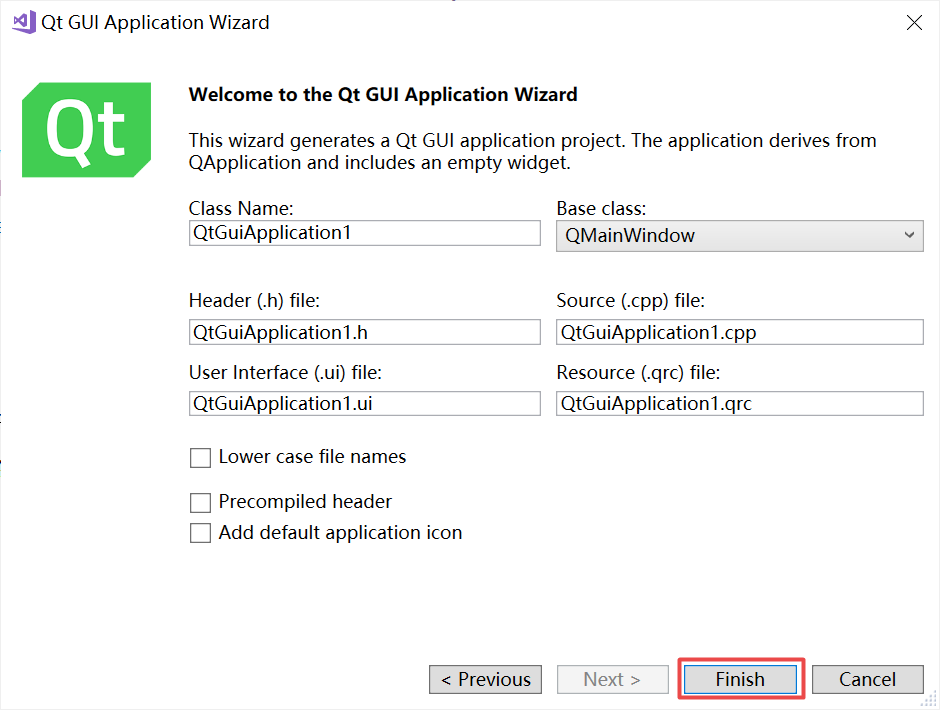This screenshot has width=940, height=710.
Task: Click the green Qt logo
Action: point(86,130)
